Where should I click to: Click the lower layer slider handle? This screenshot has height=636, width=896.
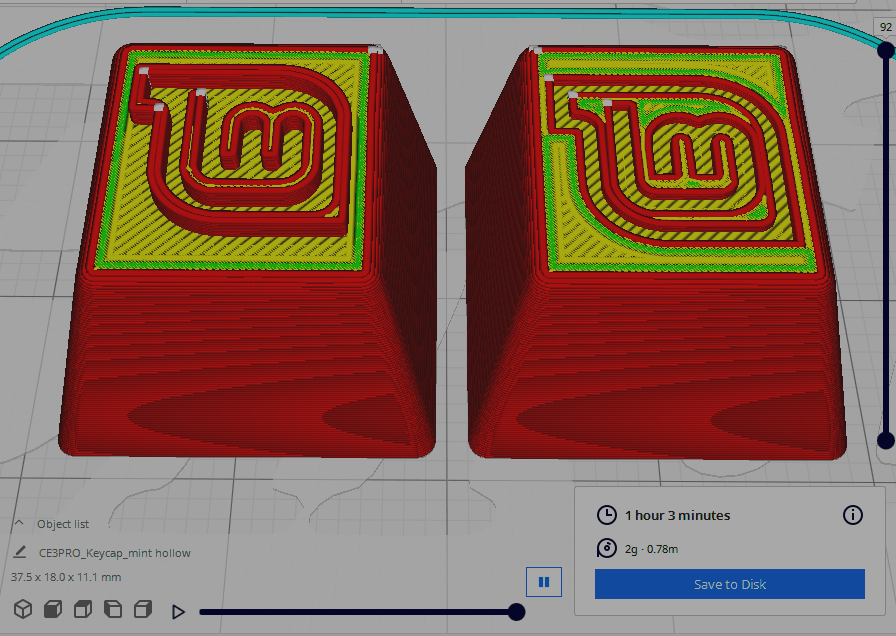point(886,441)
